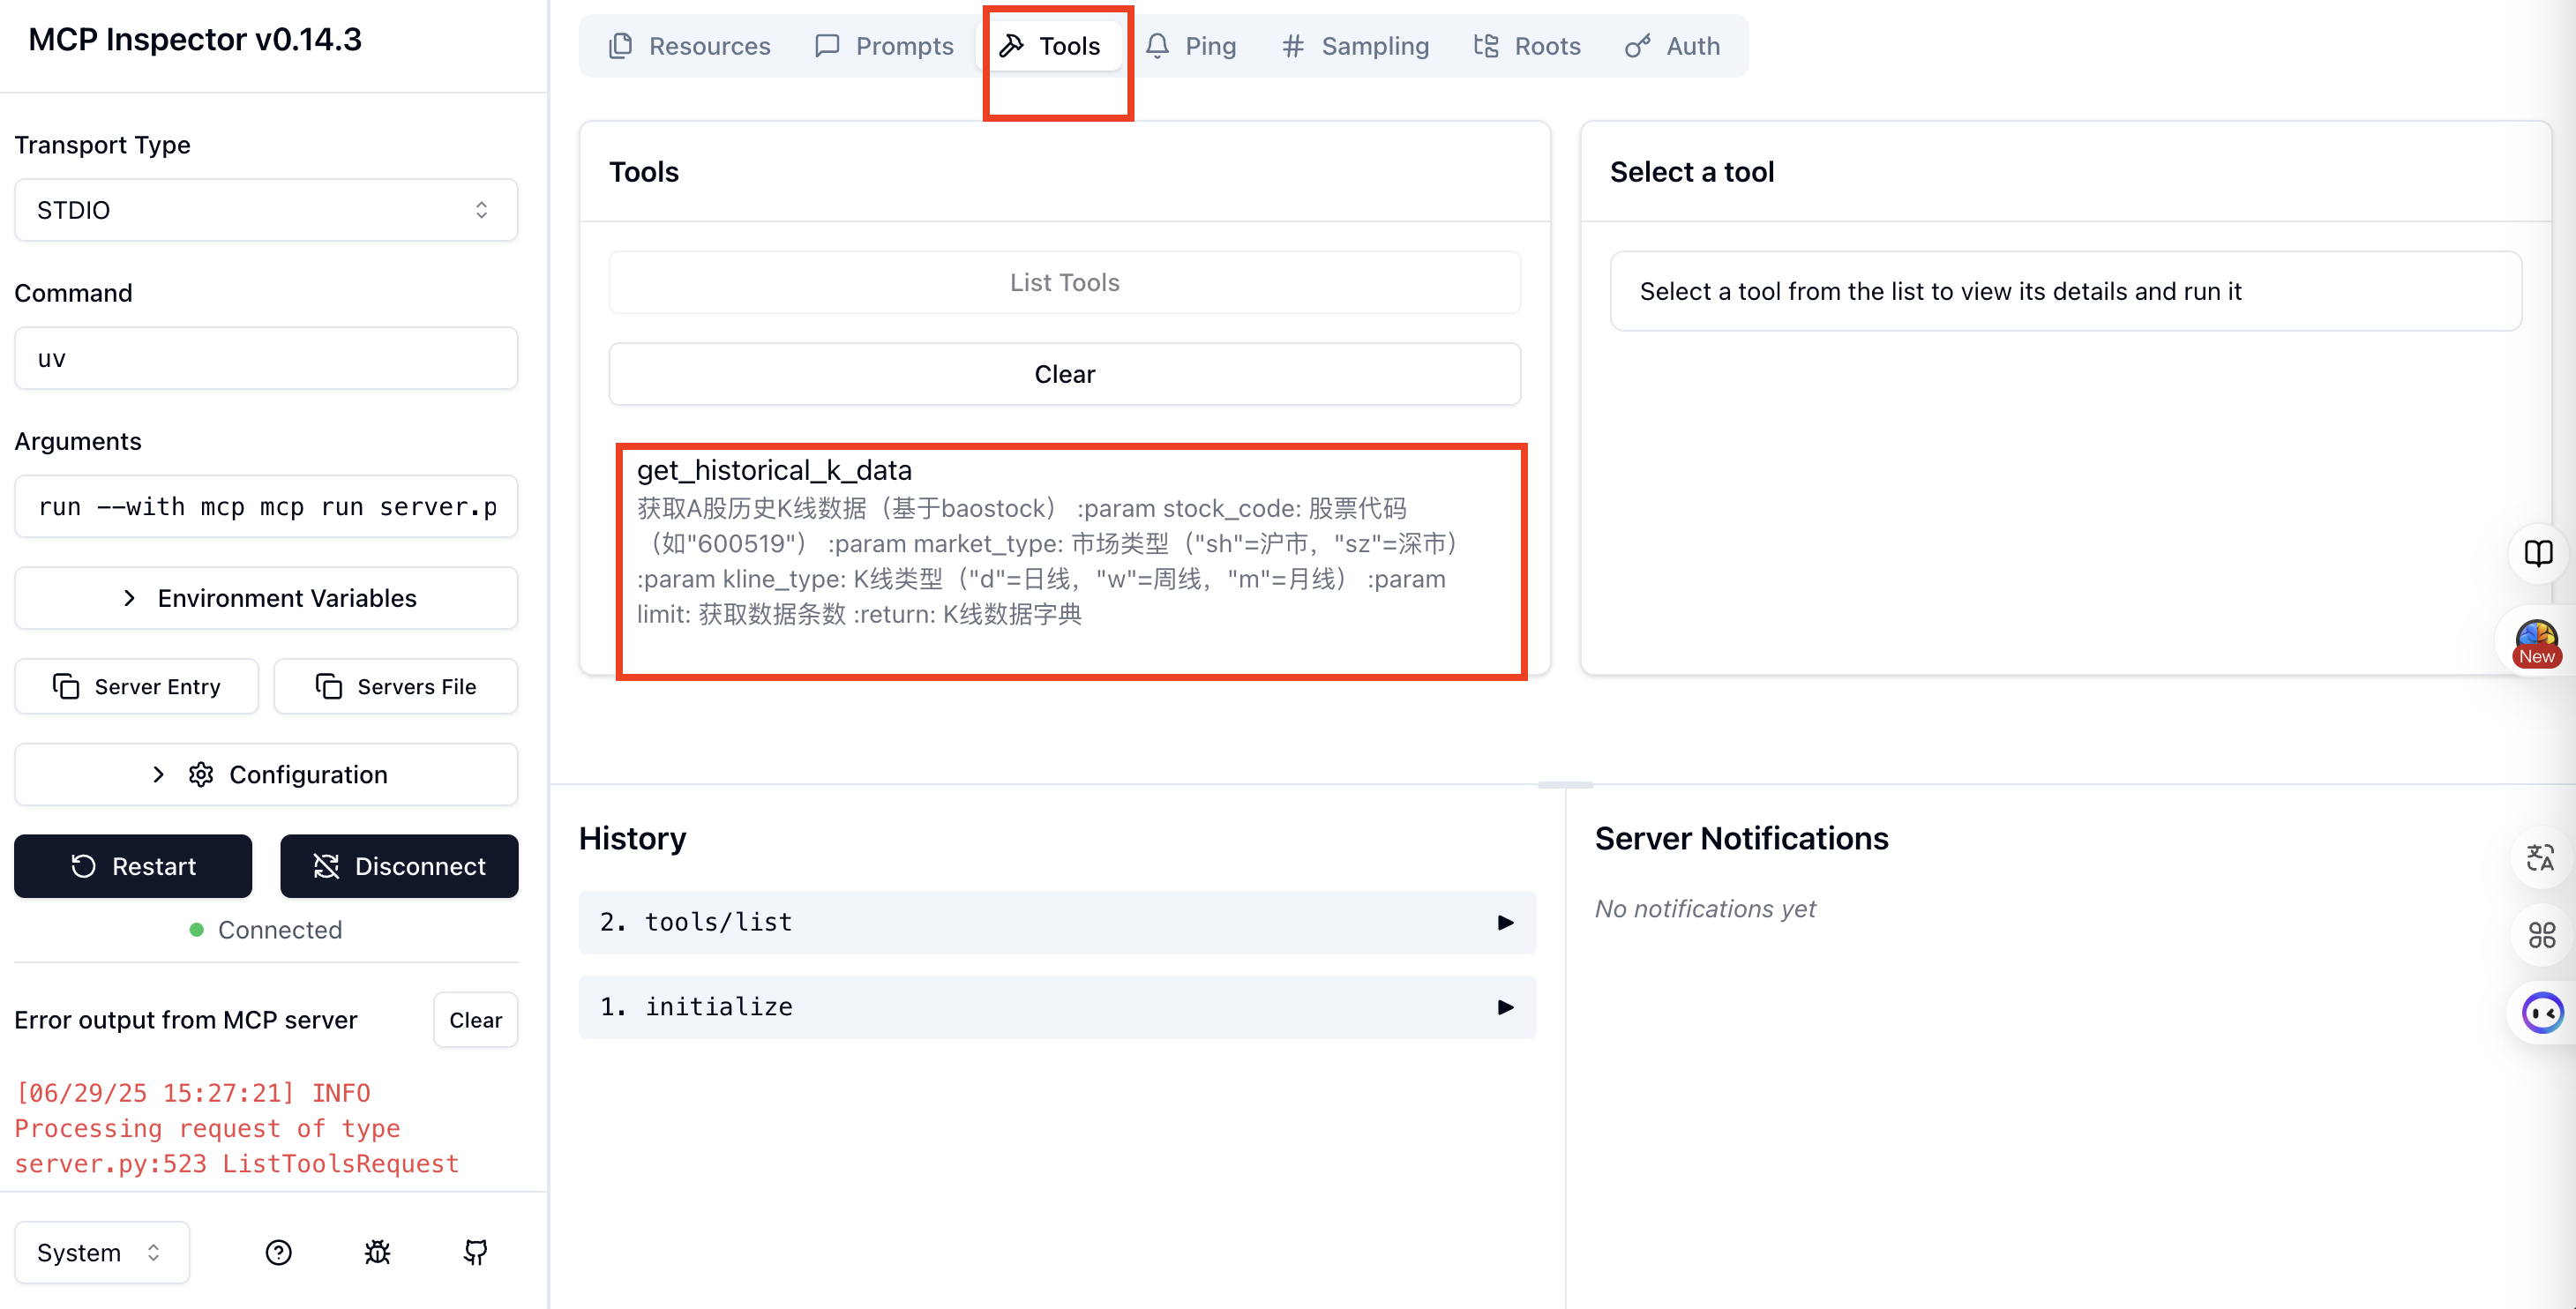
Task: Disconnect from the MCP server
Action: pyautogui.click(x=399, y=866)
